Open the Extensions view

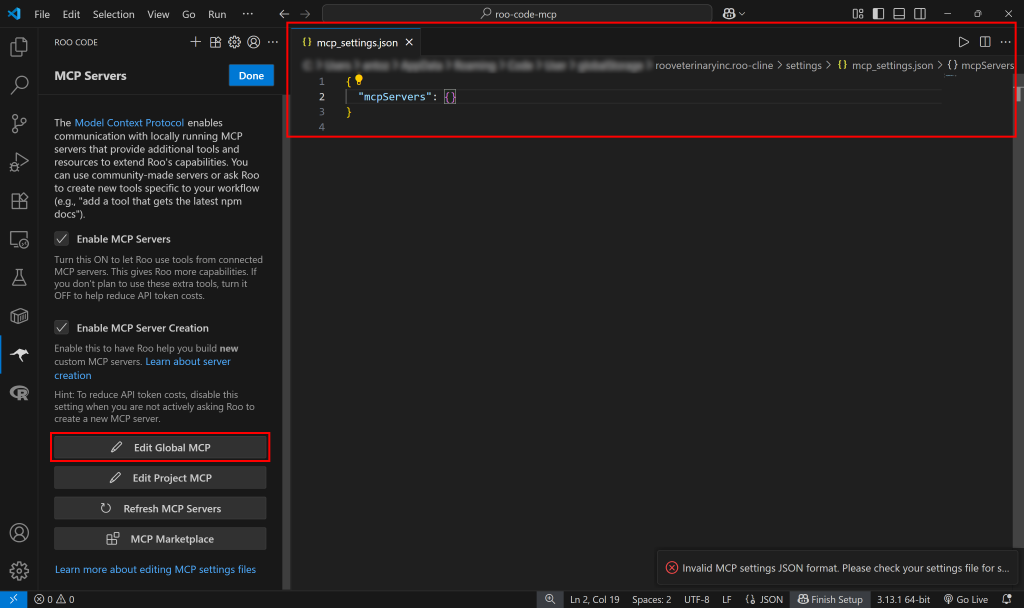[20, 200]
